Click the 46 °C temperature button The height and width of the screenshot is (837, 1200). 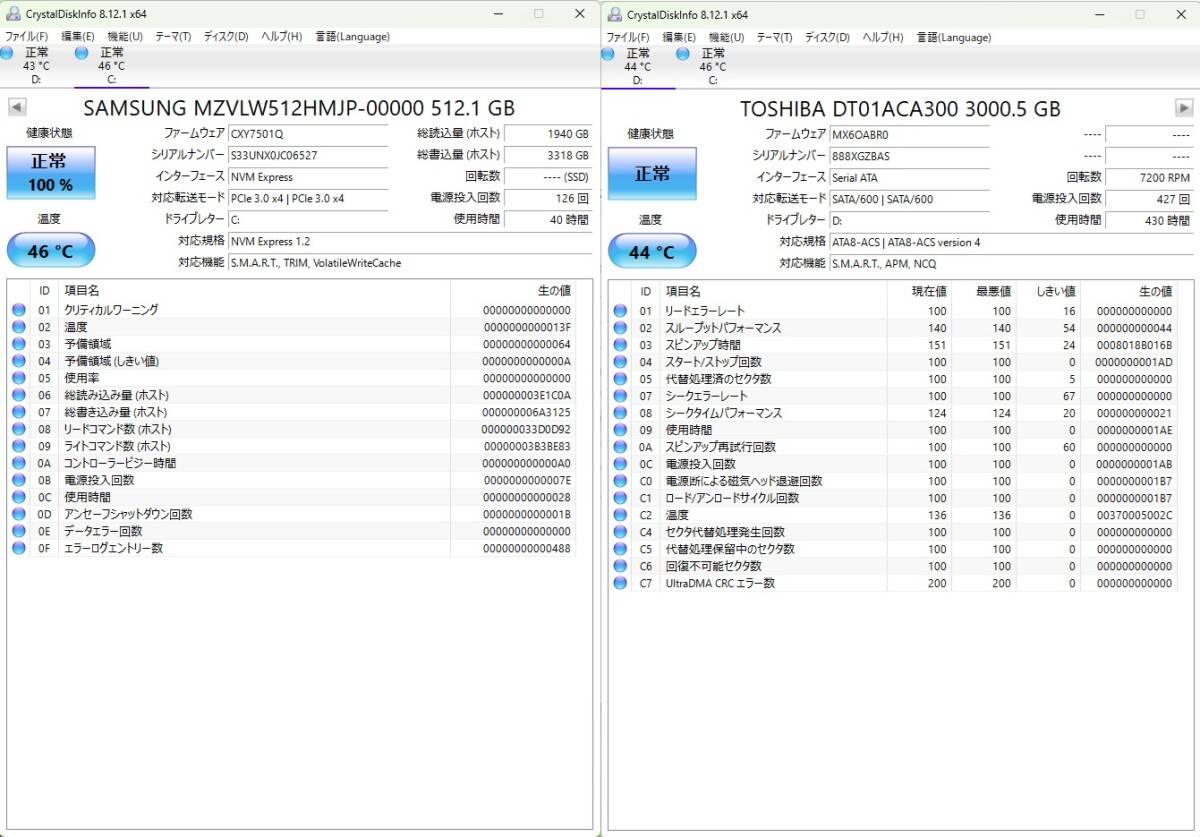tap(51, 251)
